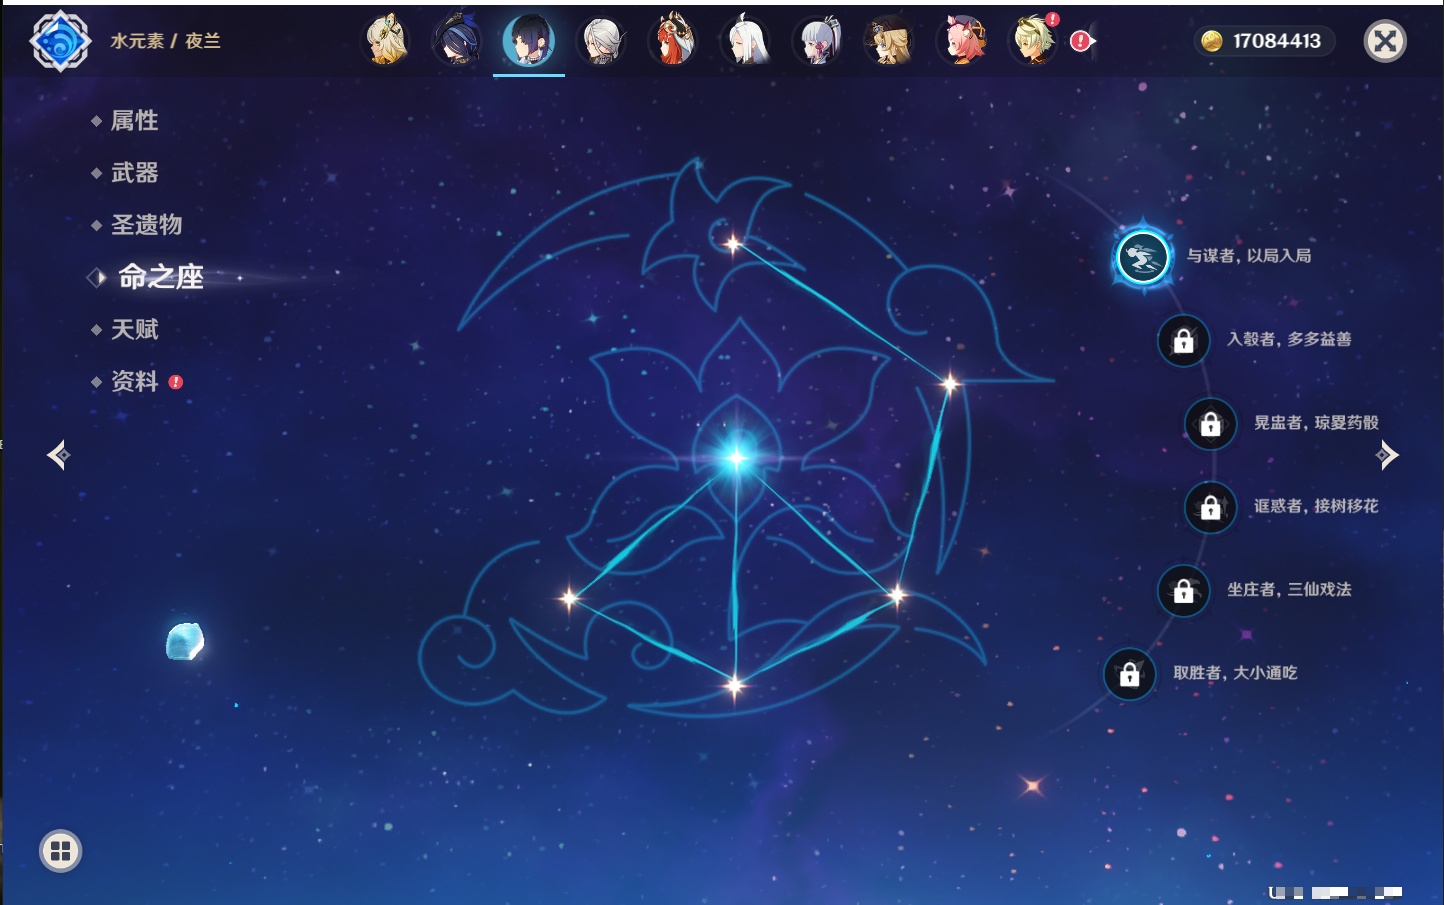
Task: Choose the grey-haired character portrait
Action: [x=602, y=41]
